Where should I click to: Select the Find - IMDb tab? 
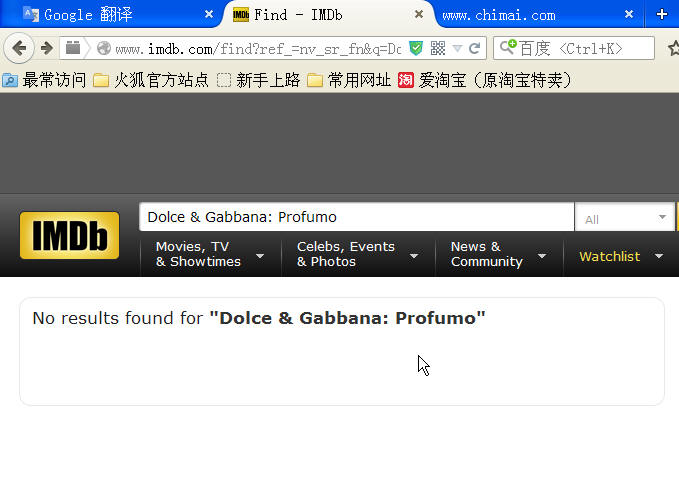tap(327, 15)
